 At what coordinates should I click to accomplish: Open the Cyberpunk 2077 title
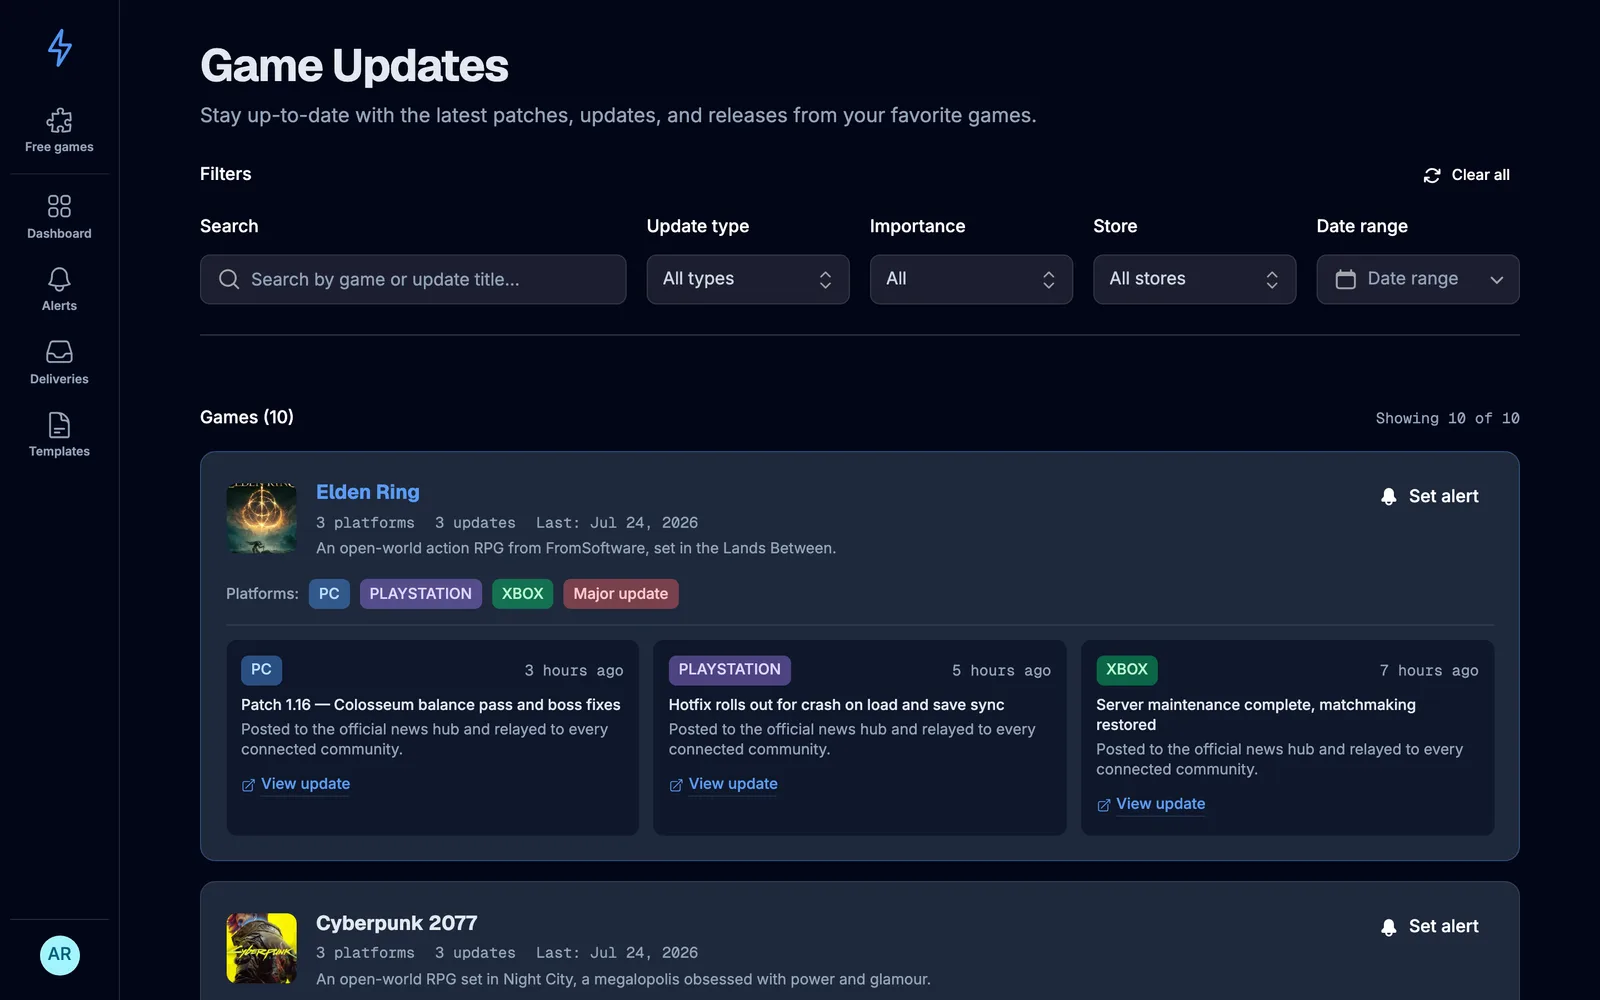click(396, 923)
